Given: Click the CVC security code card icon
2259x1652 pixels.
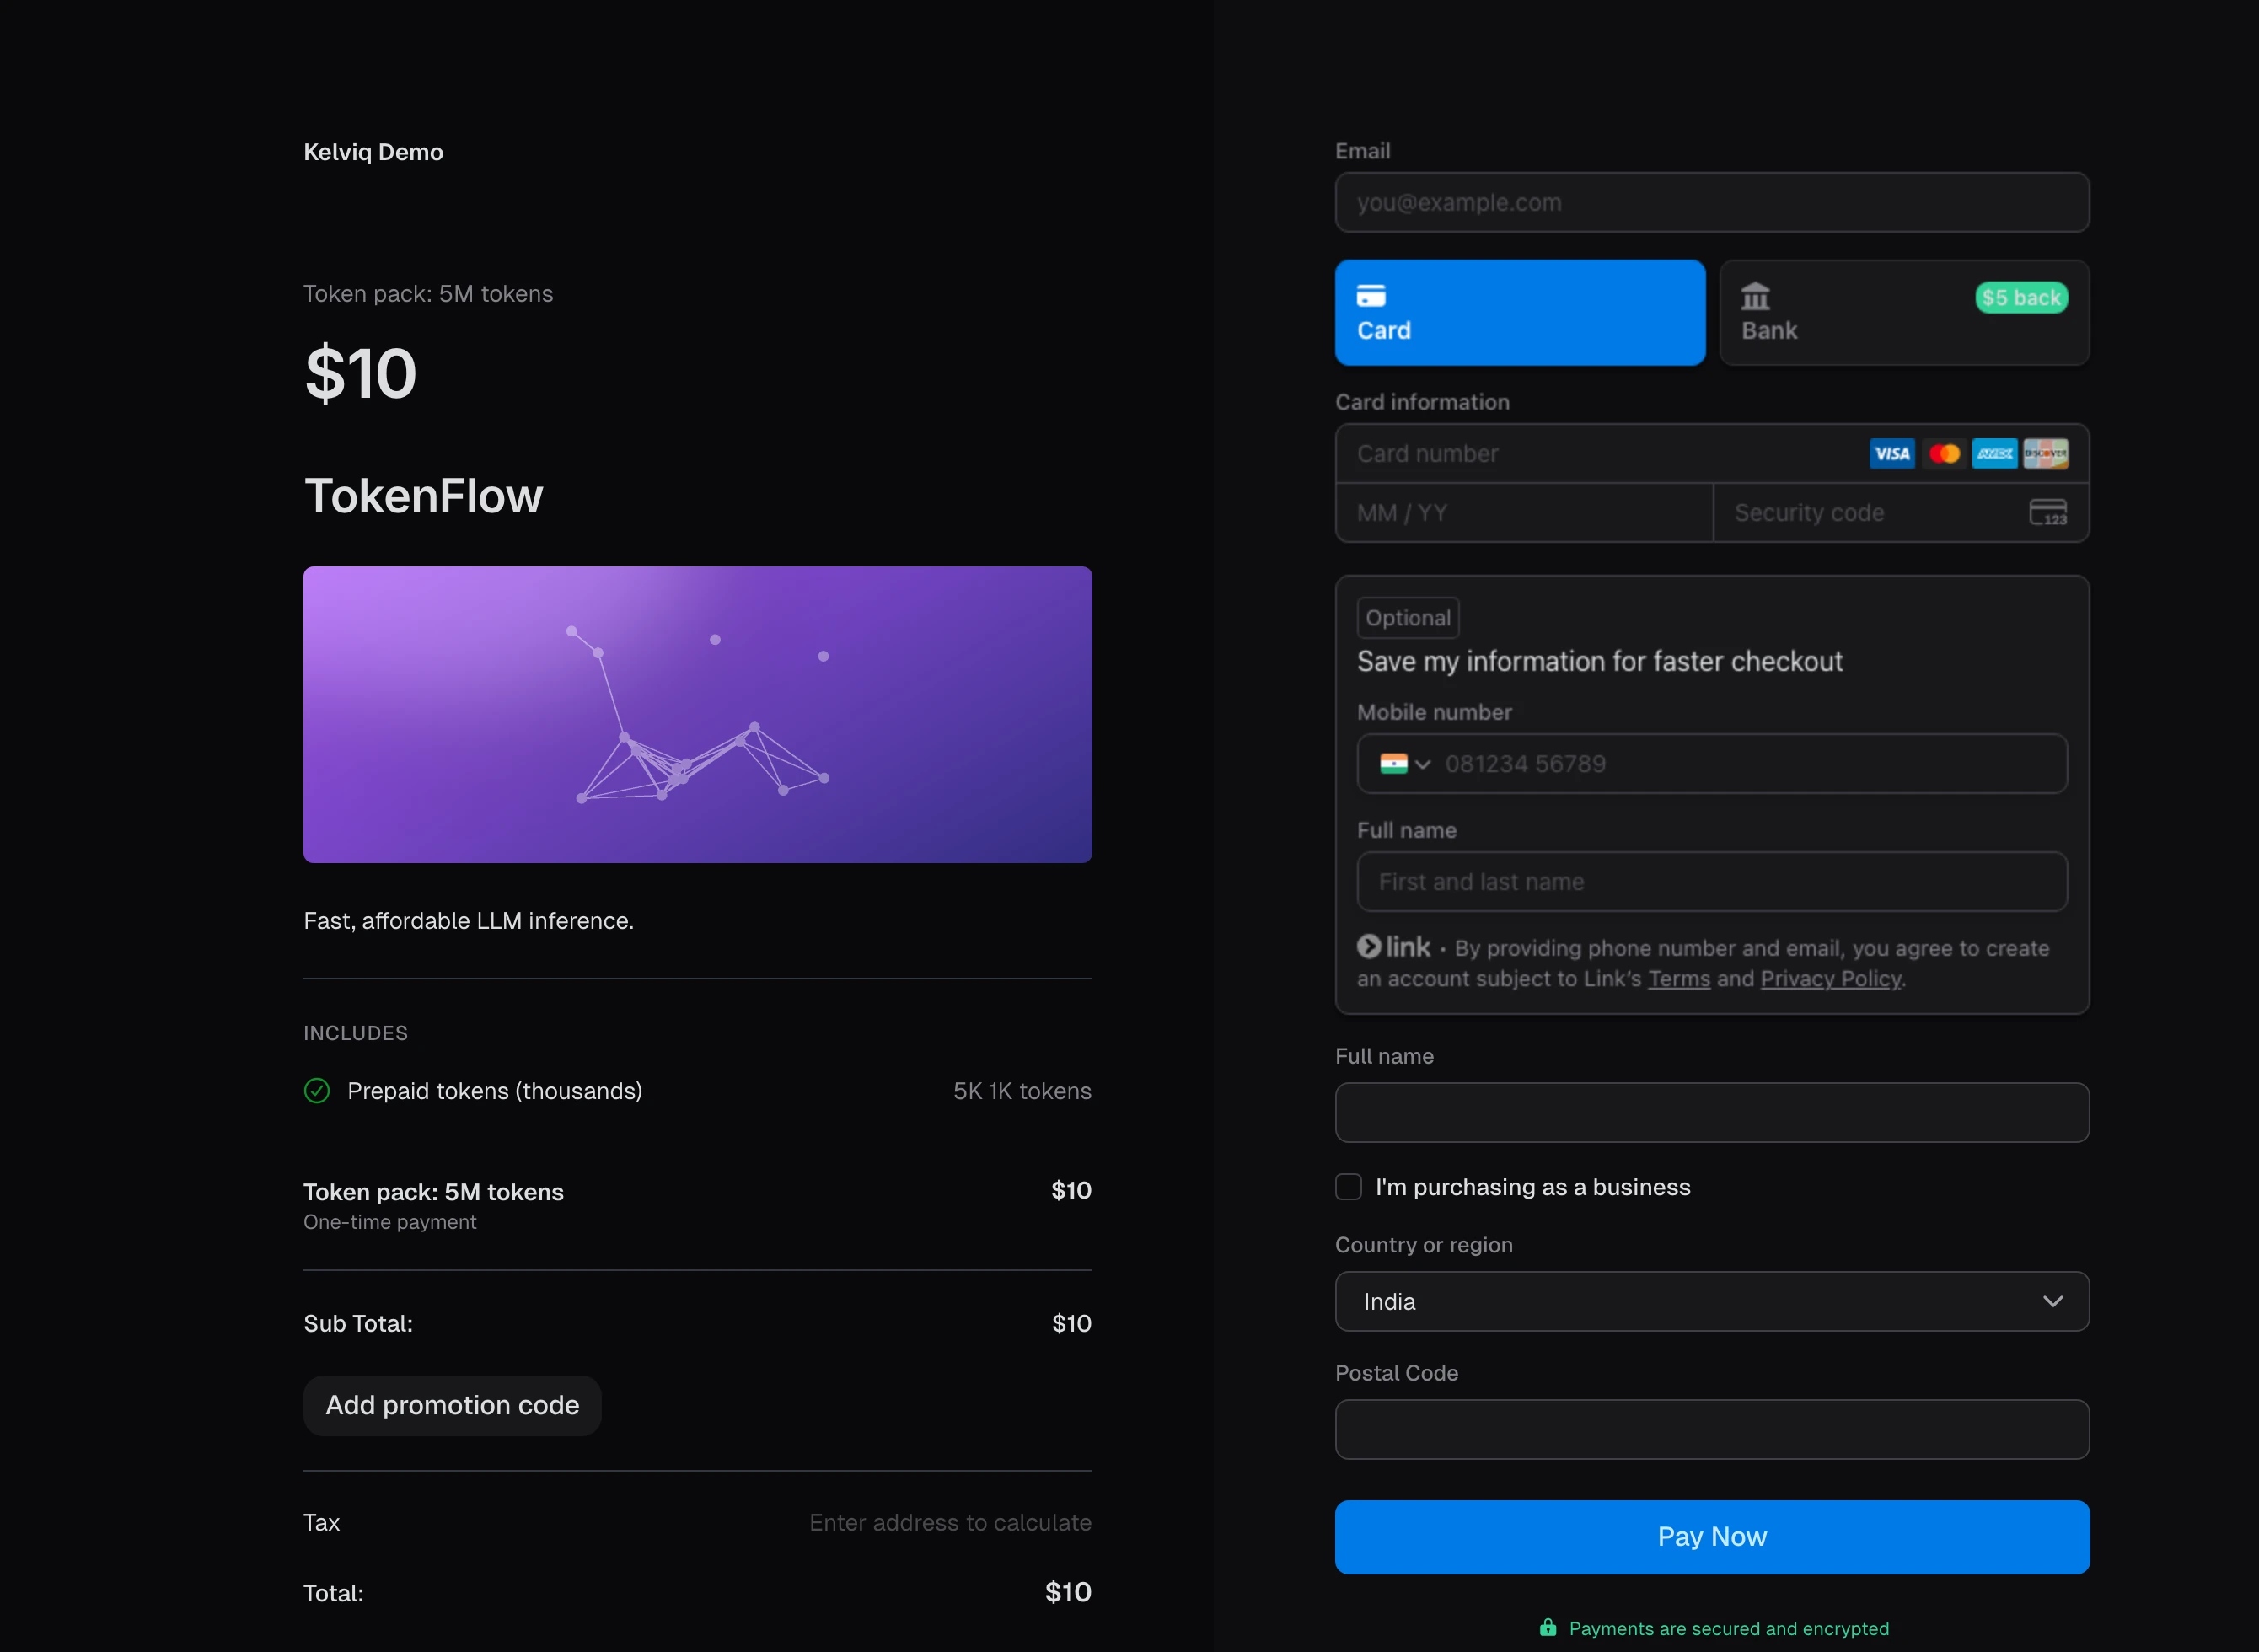Looking at the screenshot, I should [2047, 512].
